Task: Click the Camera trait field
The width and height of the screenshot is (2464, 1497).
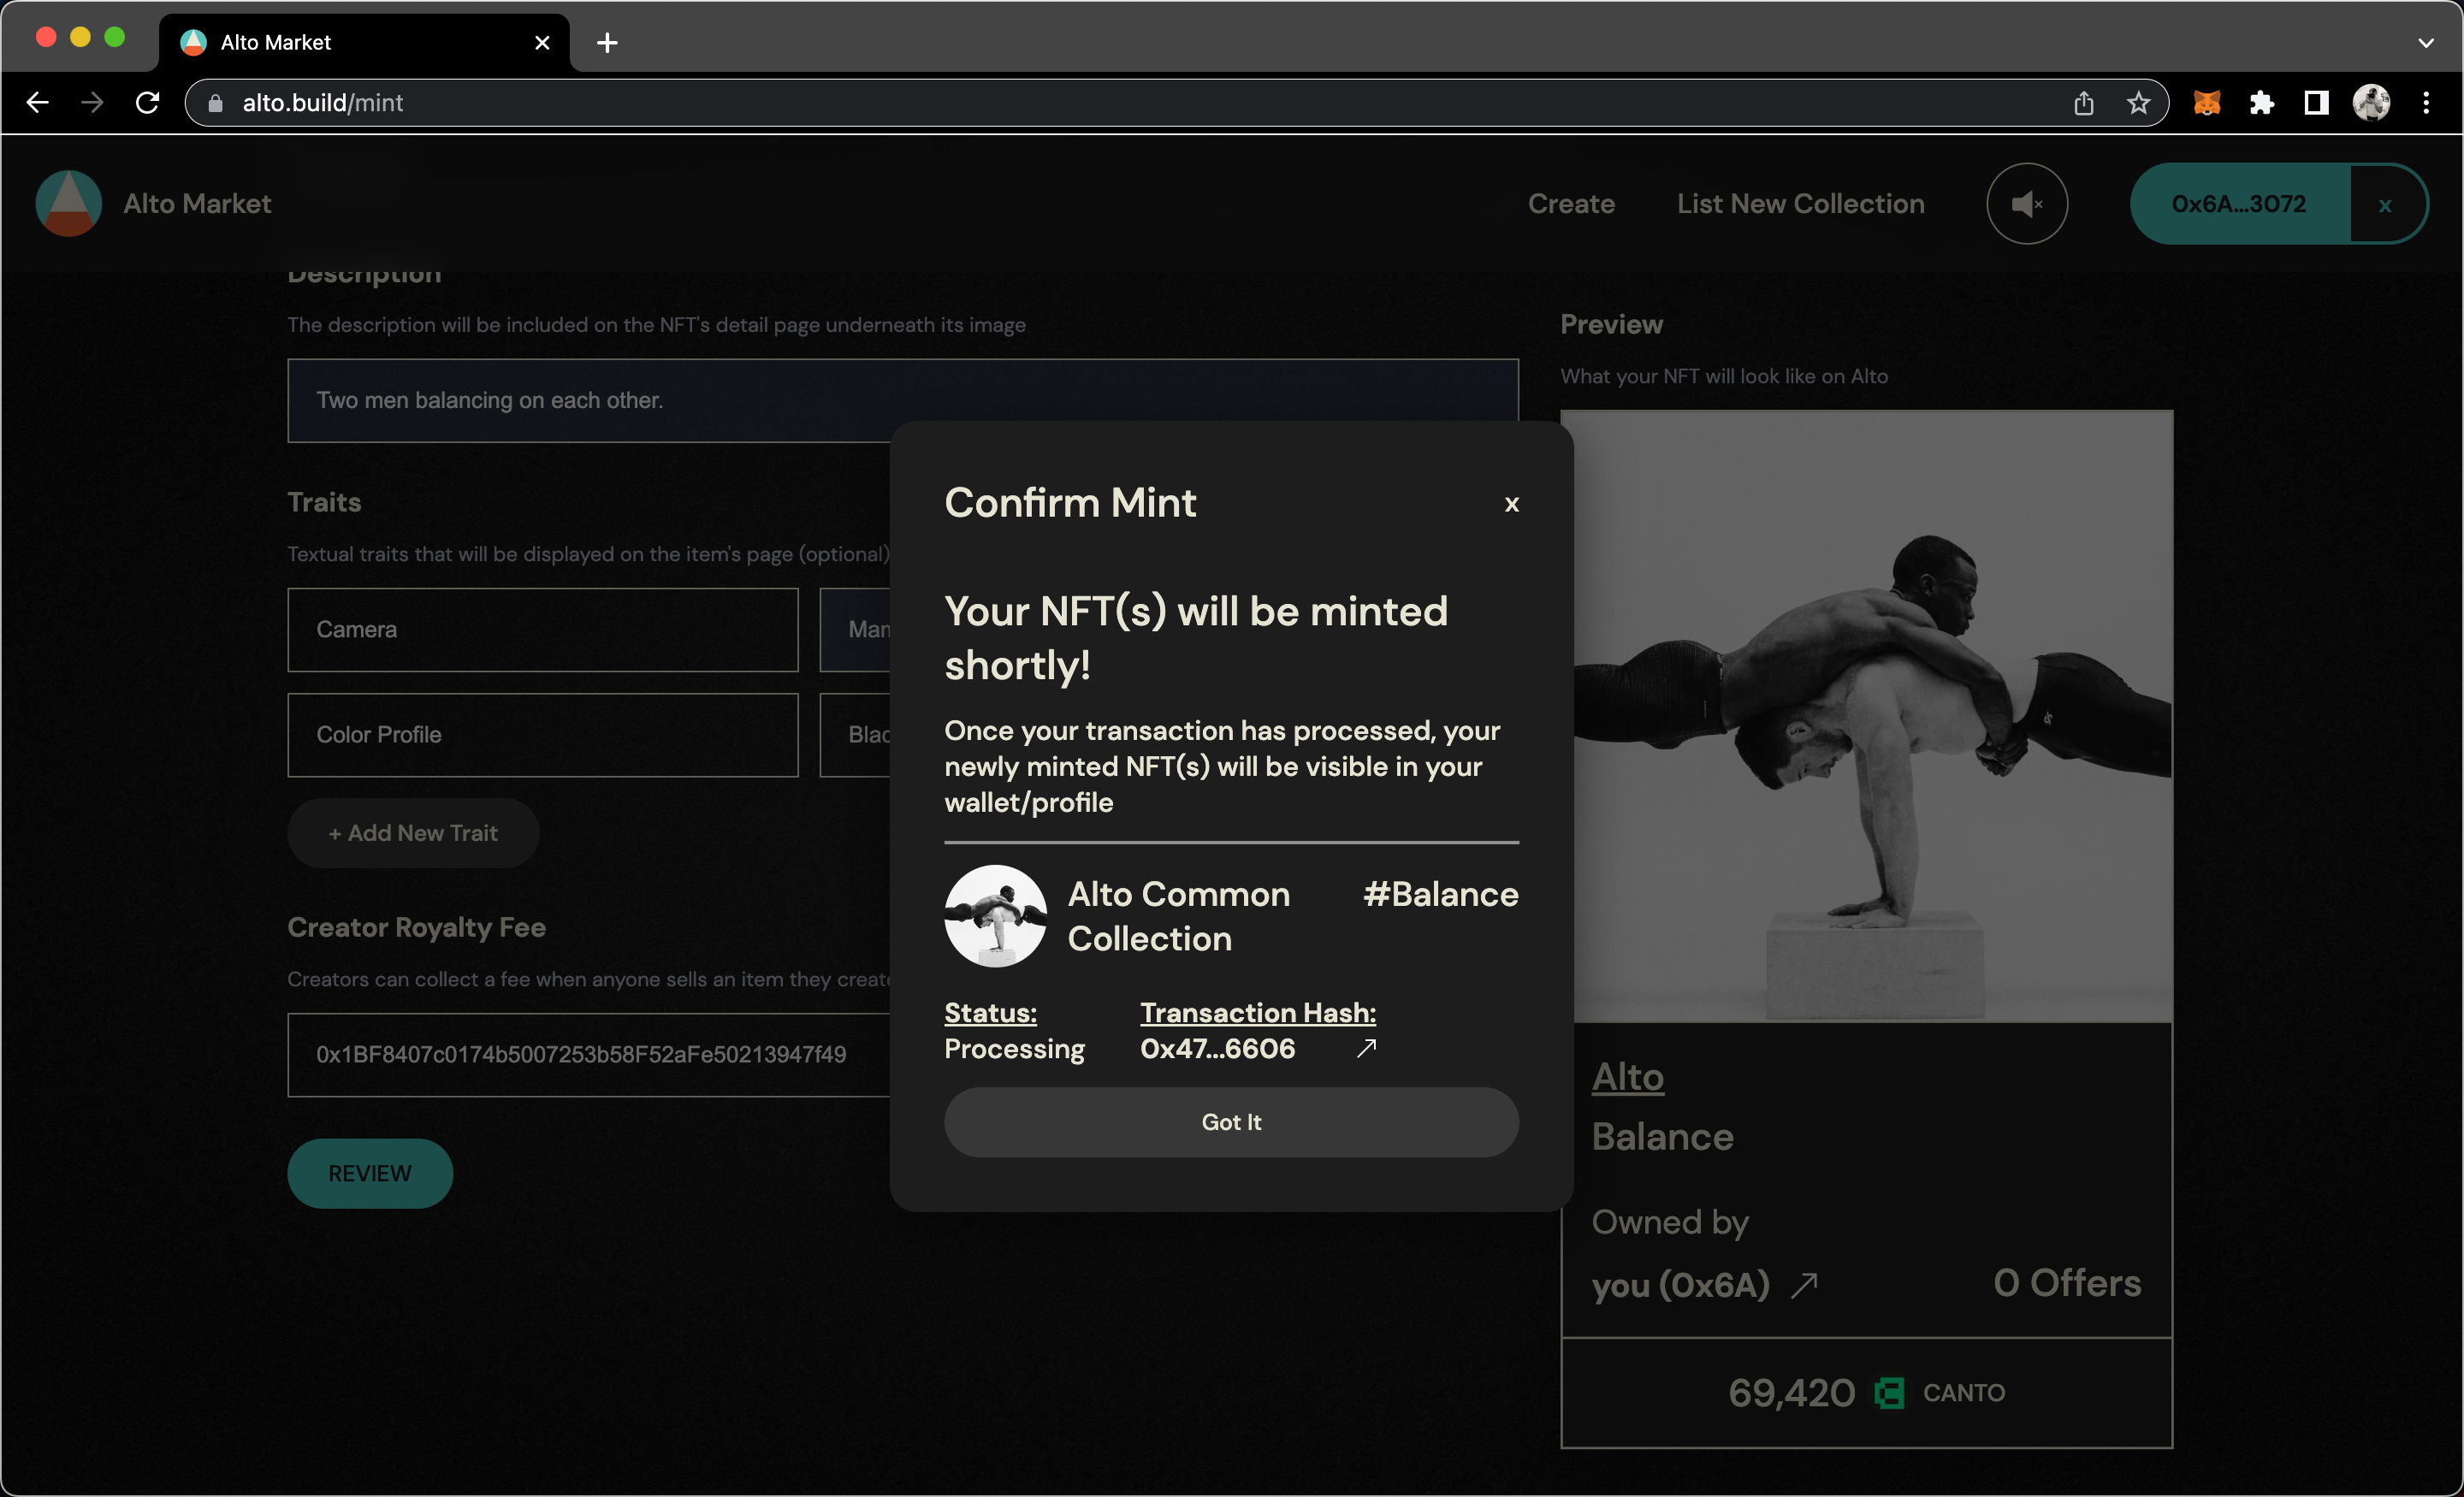Action: click(542, 629)
